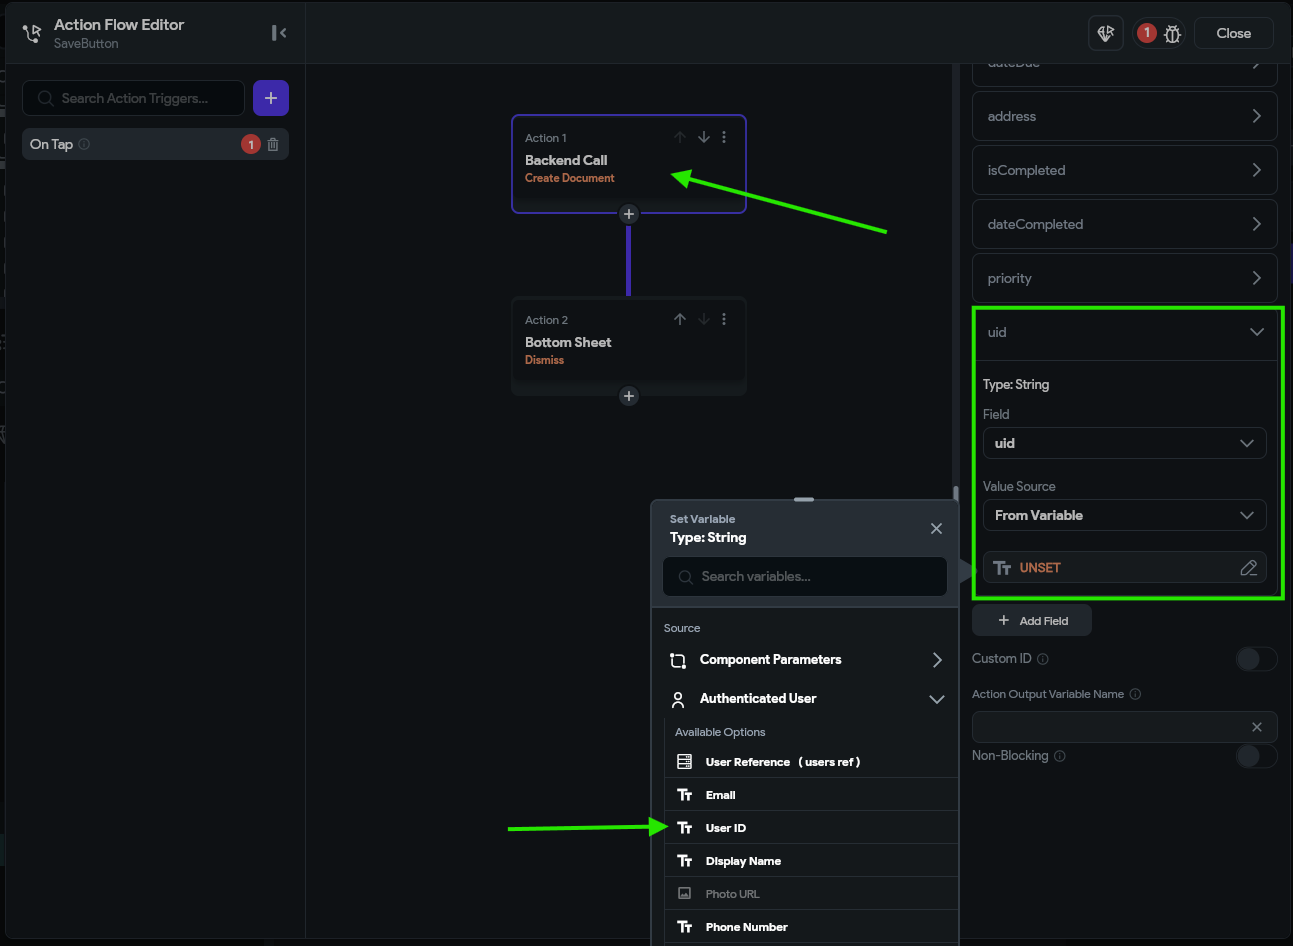Select the On Tap trigger
The width and height of the screenshot is (1293, 946).
tap(155, 144)
